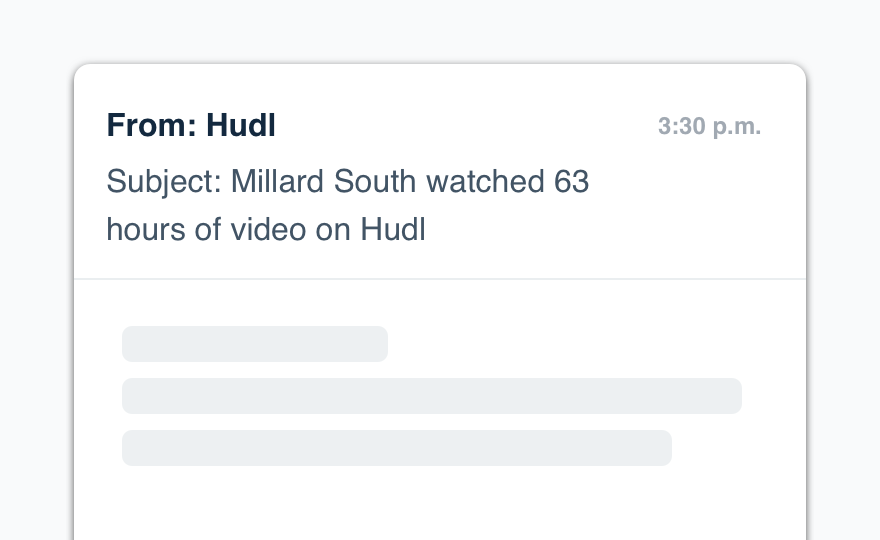Click the third placeholder bar

pos(396,448)
